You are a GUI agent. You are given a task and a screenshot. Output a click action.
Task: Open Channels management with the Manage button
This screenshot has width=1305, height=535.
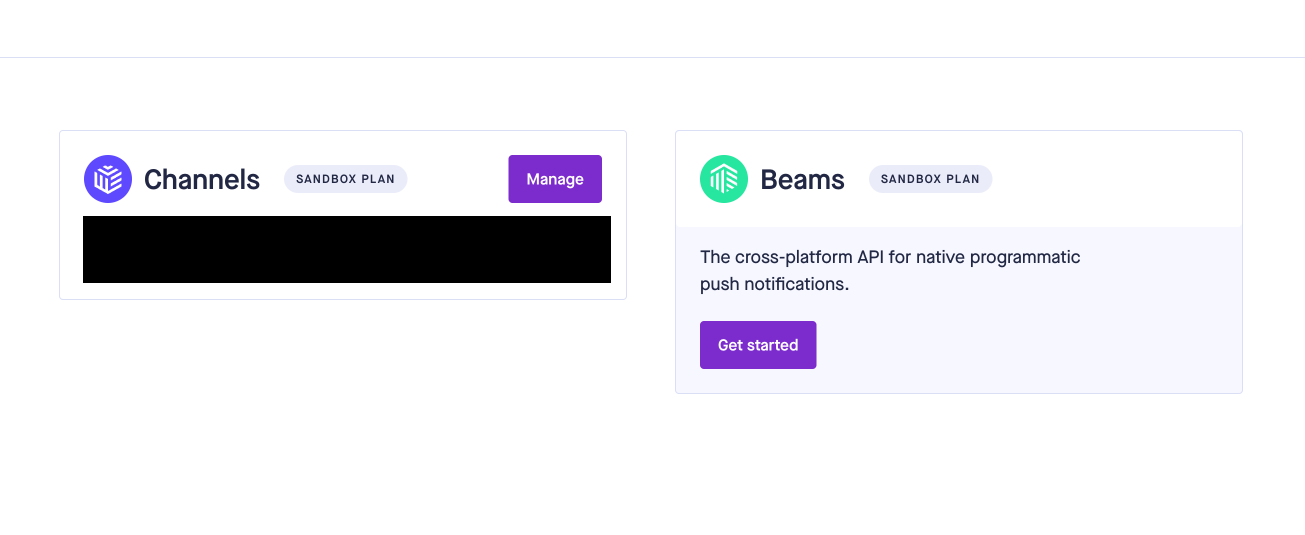click(x=555, y=179)
